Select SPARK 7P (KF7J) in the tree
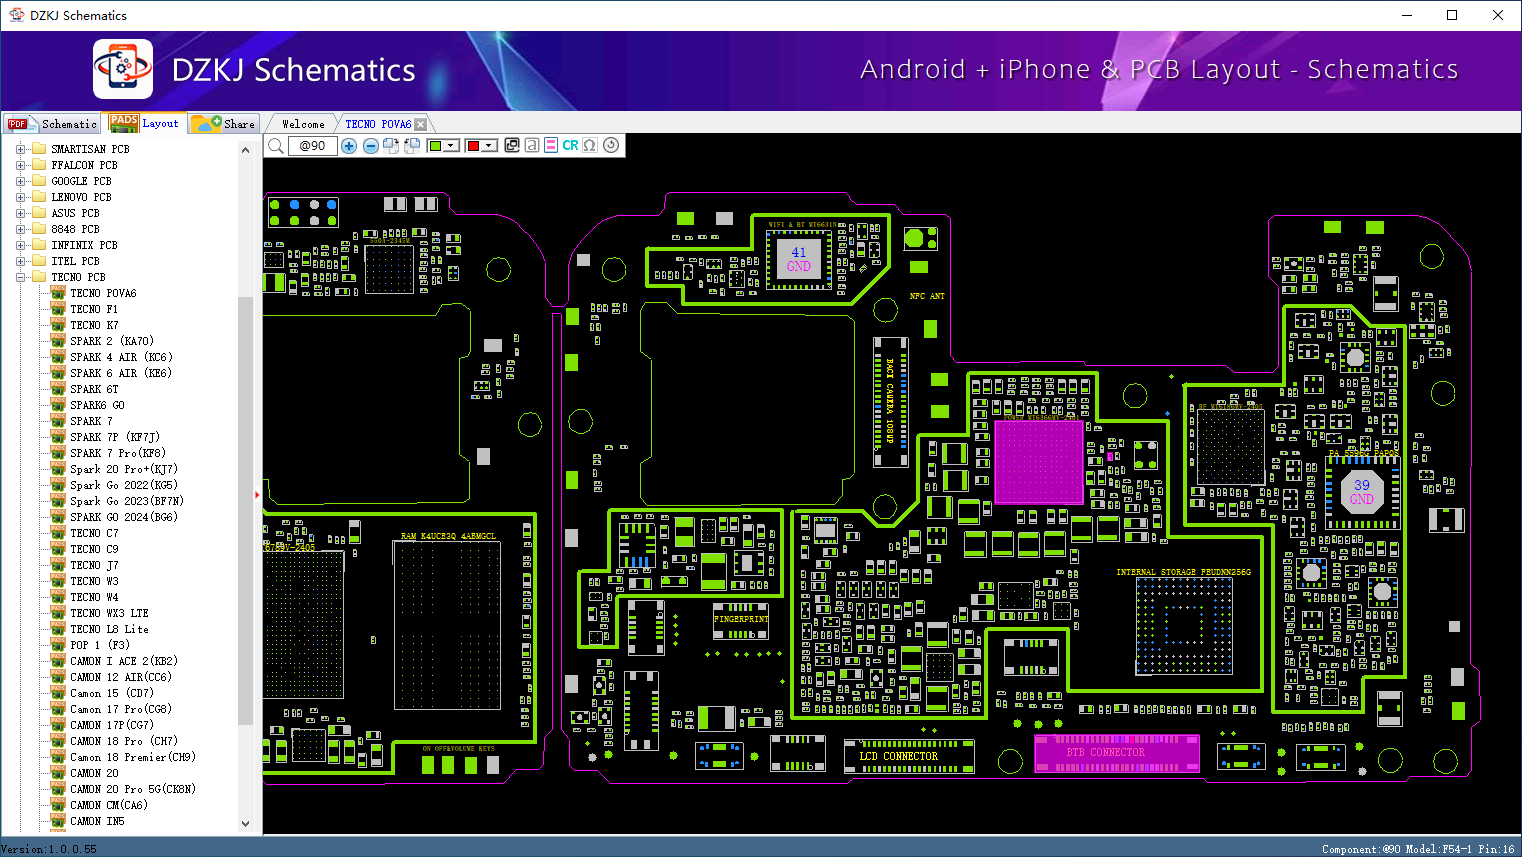 point(115,437)
